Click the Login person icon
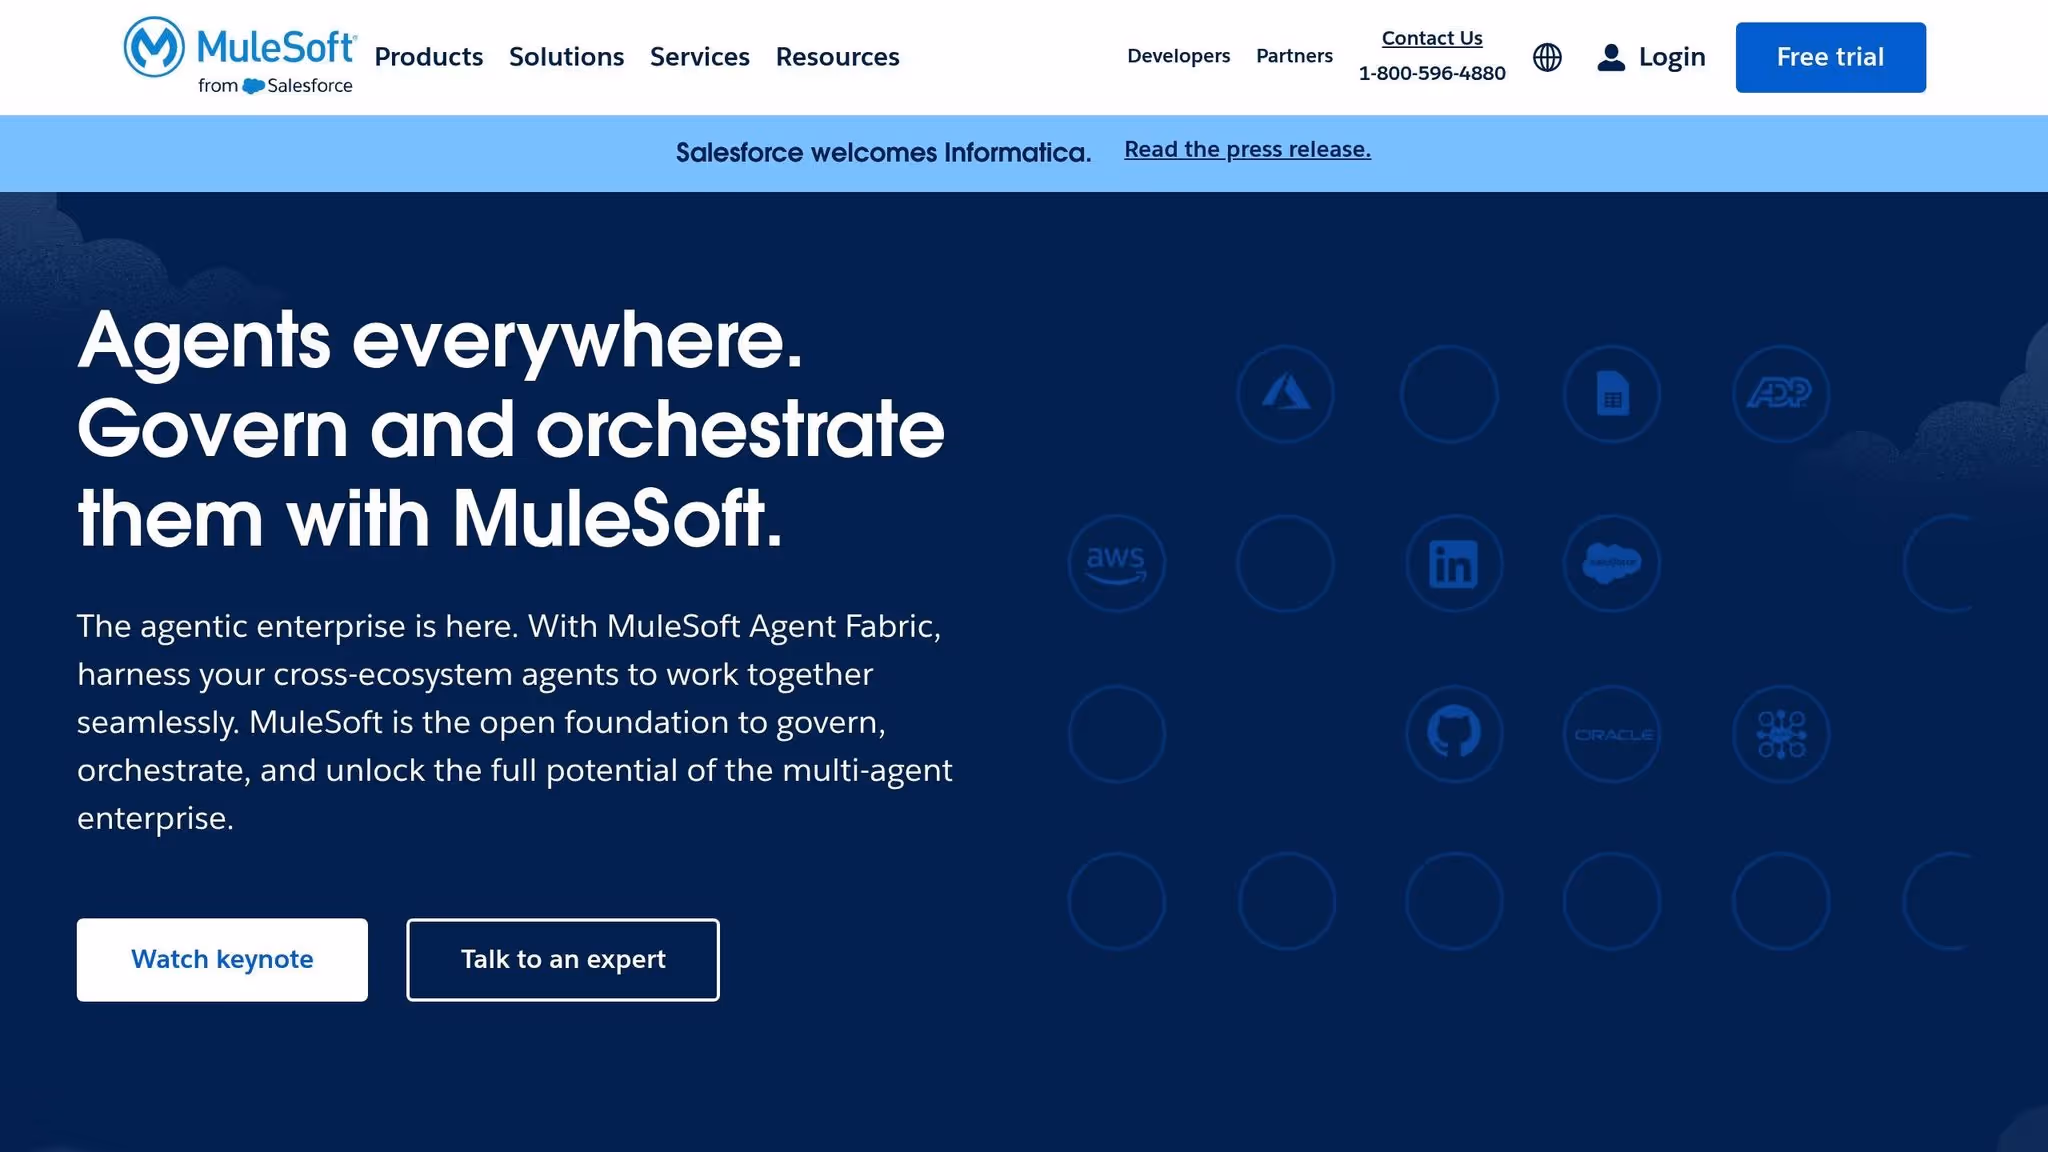Image resolution: width=2048 pixels, height=1152 pixels. (x=1610, y=57)
